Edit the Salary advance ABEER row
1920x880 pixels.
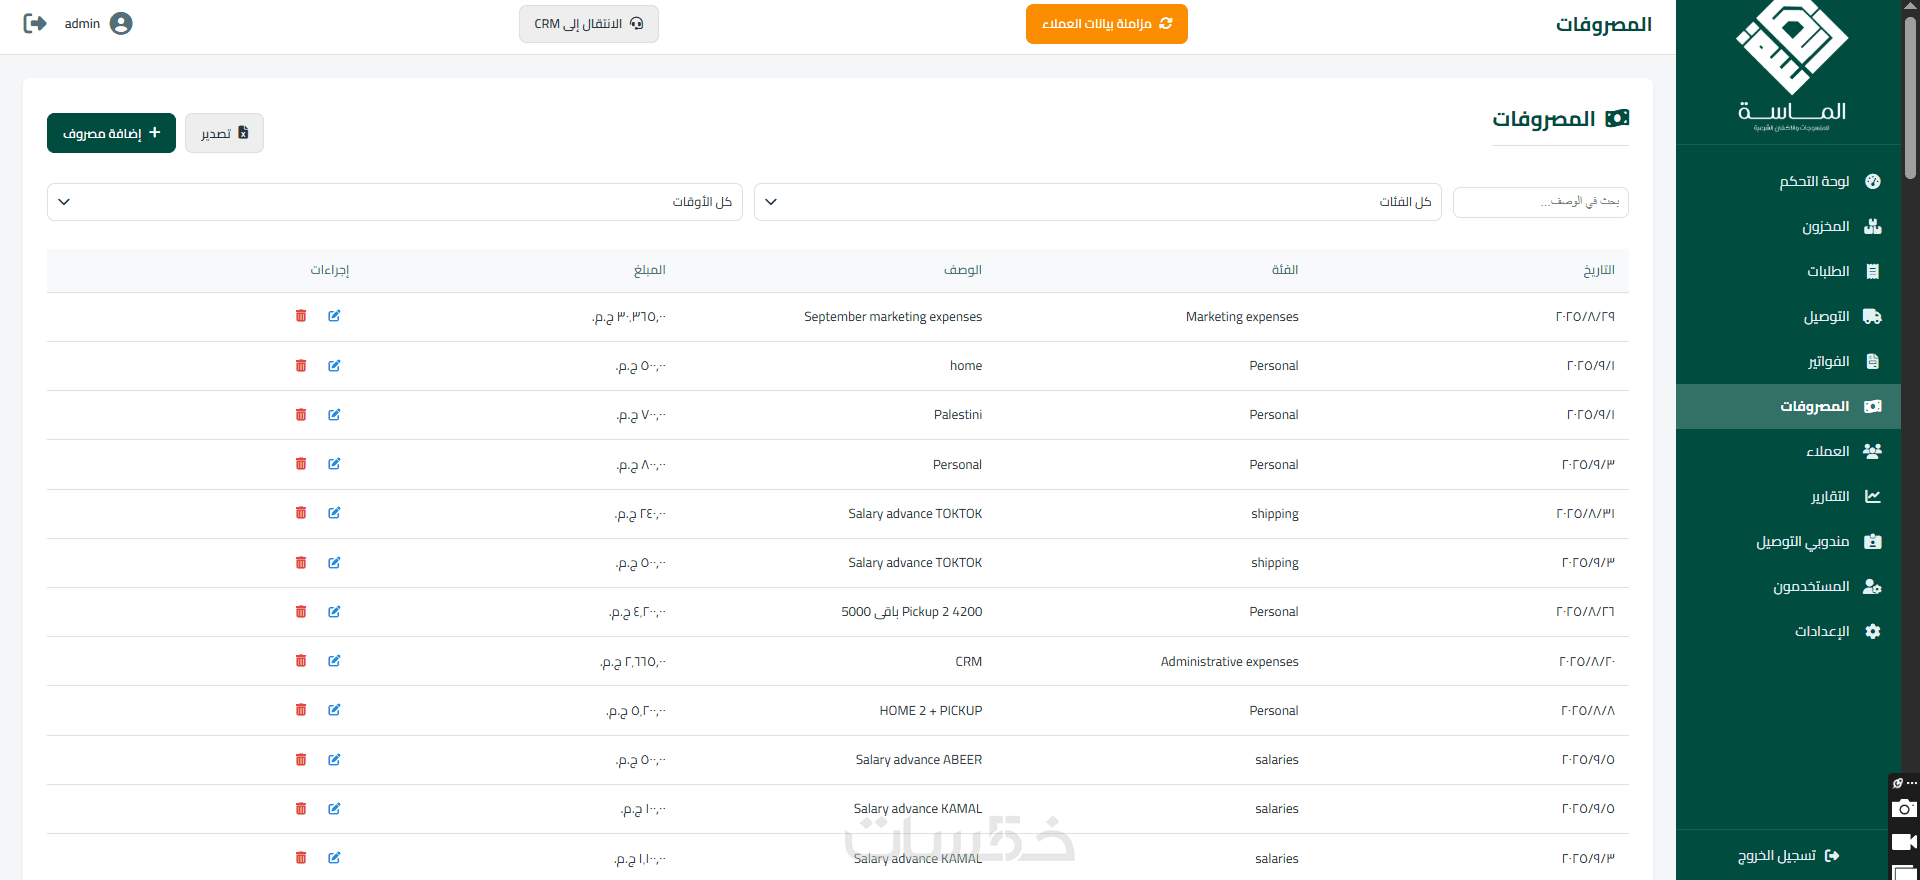pos(334,759)
